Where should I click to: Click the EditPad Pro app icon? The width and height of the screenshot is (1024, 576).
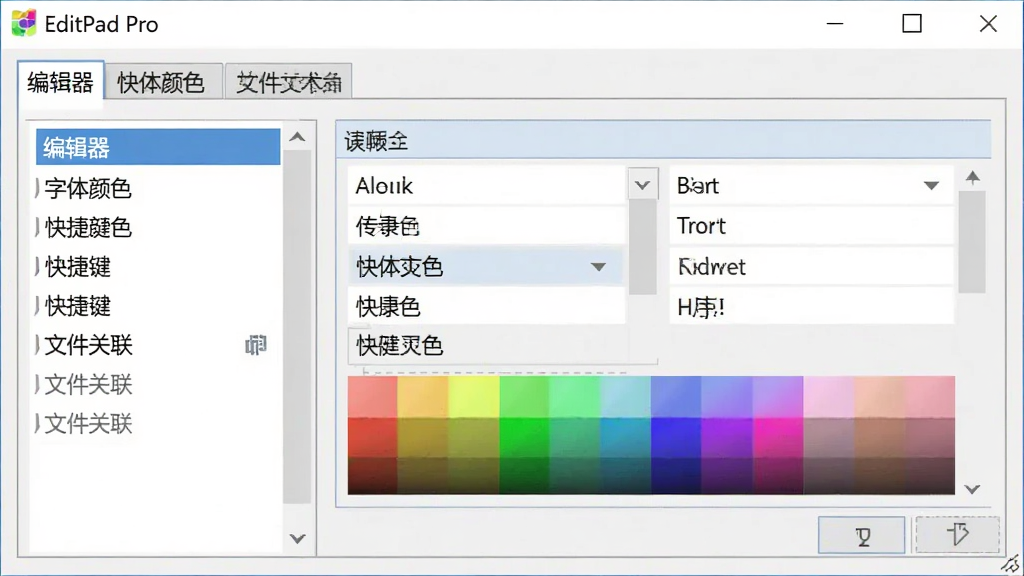(24, 24)
